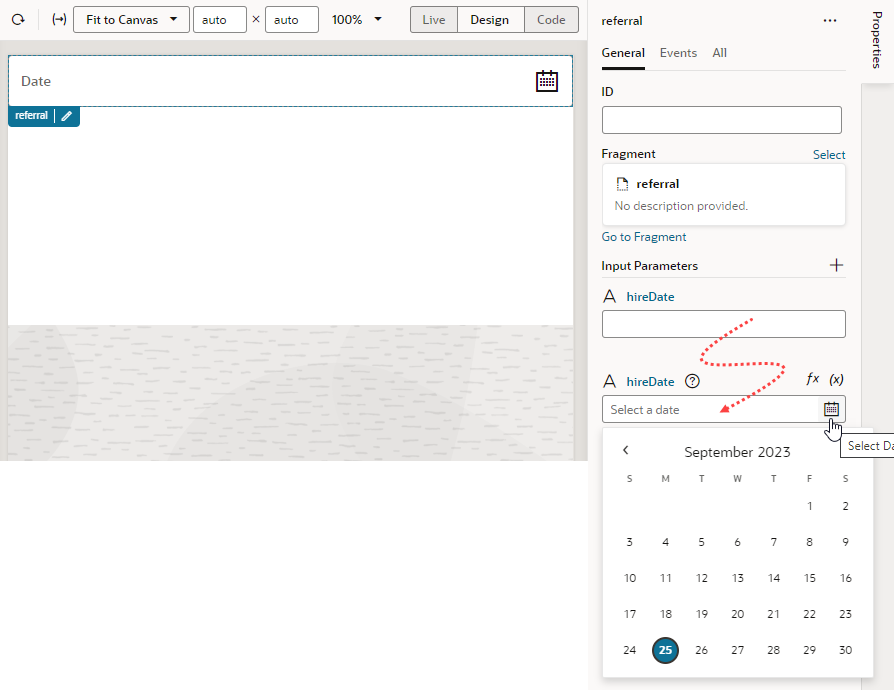Click the Date input on canvas
The image size is (894, 690).
290,81
